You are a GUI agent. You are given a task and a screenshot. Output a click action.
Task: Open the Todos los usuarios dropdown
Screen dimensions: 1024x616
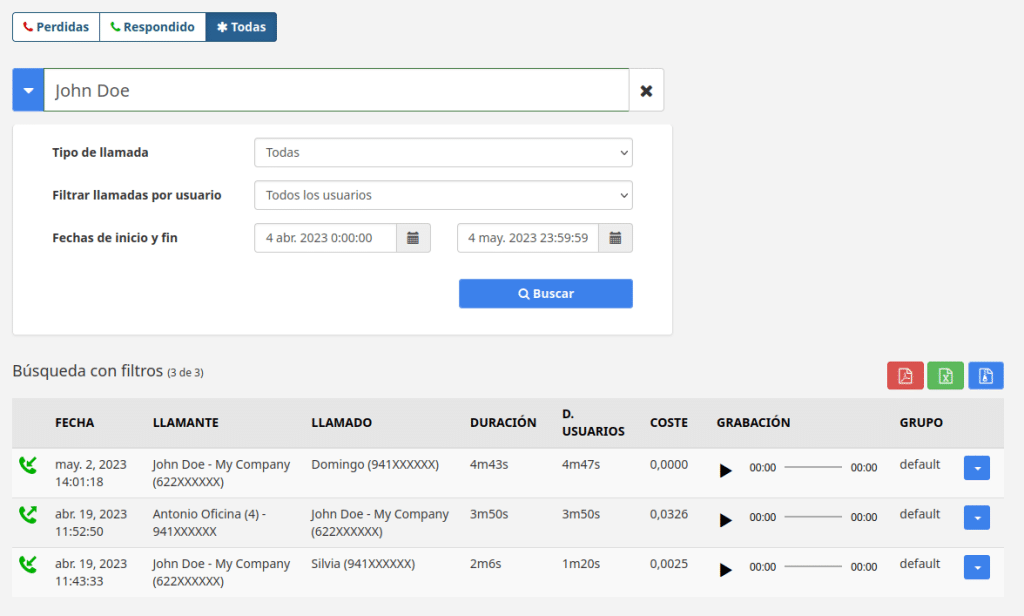coord(443,195)
